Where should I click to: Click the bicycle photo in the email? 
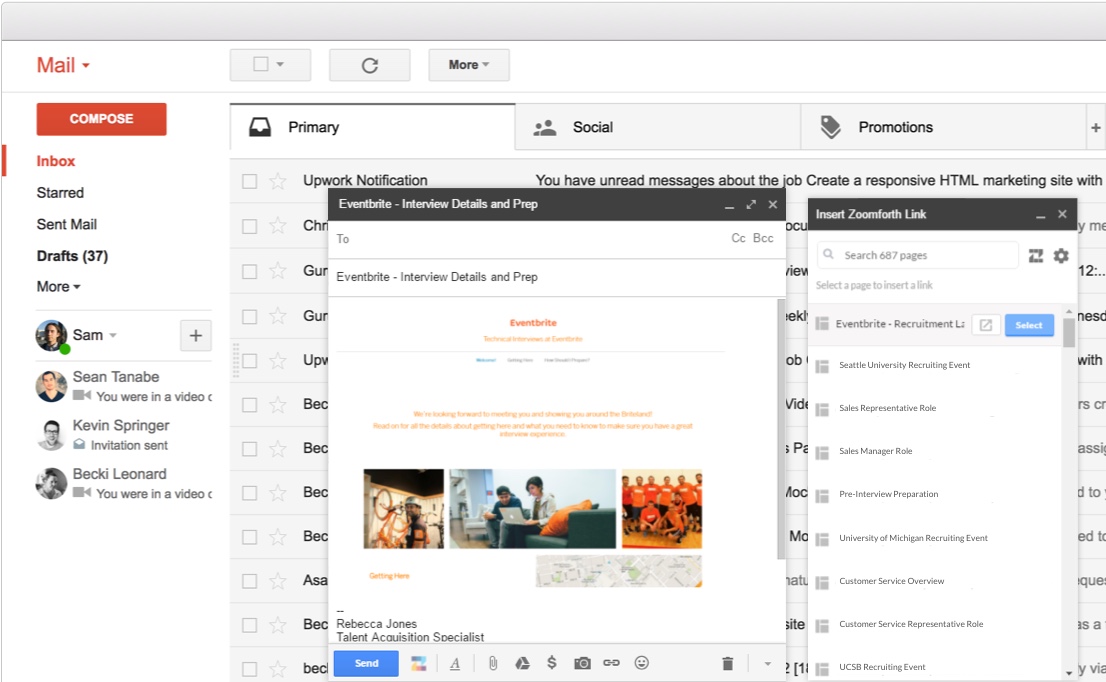403,509
